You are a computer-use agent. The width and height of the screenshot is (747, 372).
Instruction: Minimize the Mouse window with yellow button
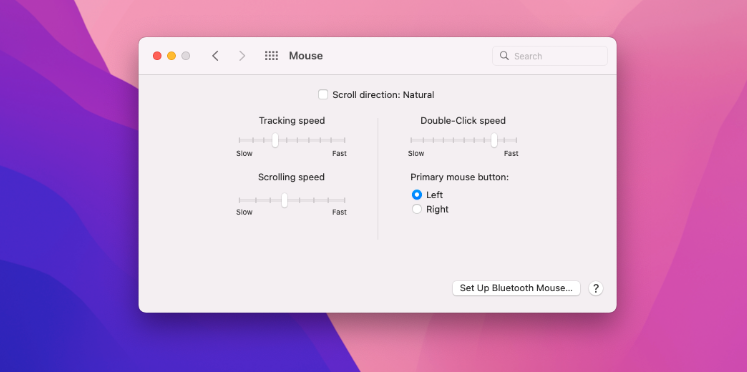tap(172, 56)
